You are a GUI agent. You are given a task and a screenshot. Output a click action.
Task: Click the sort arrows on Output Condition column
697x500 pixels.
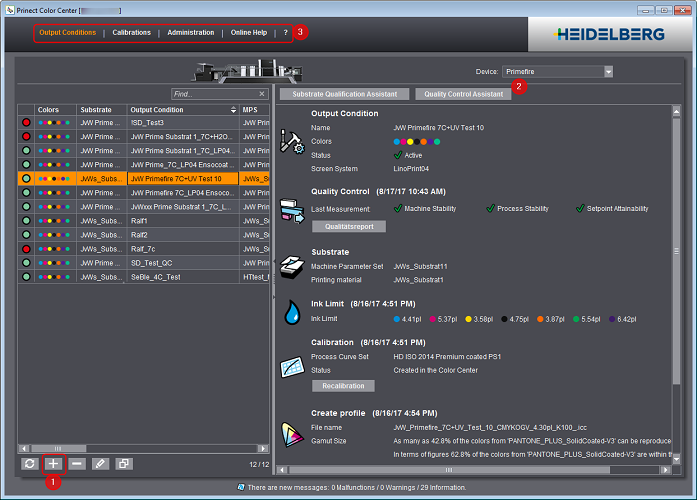coord(233,110)
